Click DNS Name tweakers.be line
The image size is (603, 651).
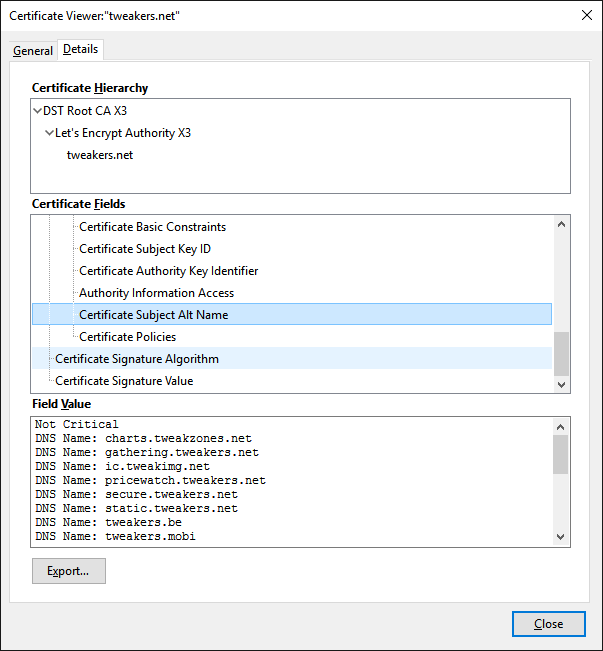click(108, 522)
